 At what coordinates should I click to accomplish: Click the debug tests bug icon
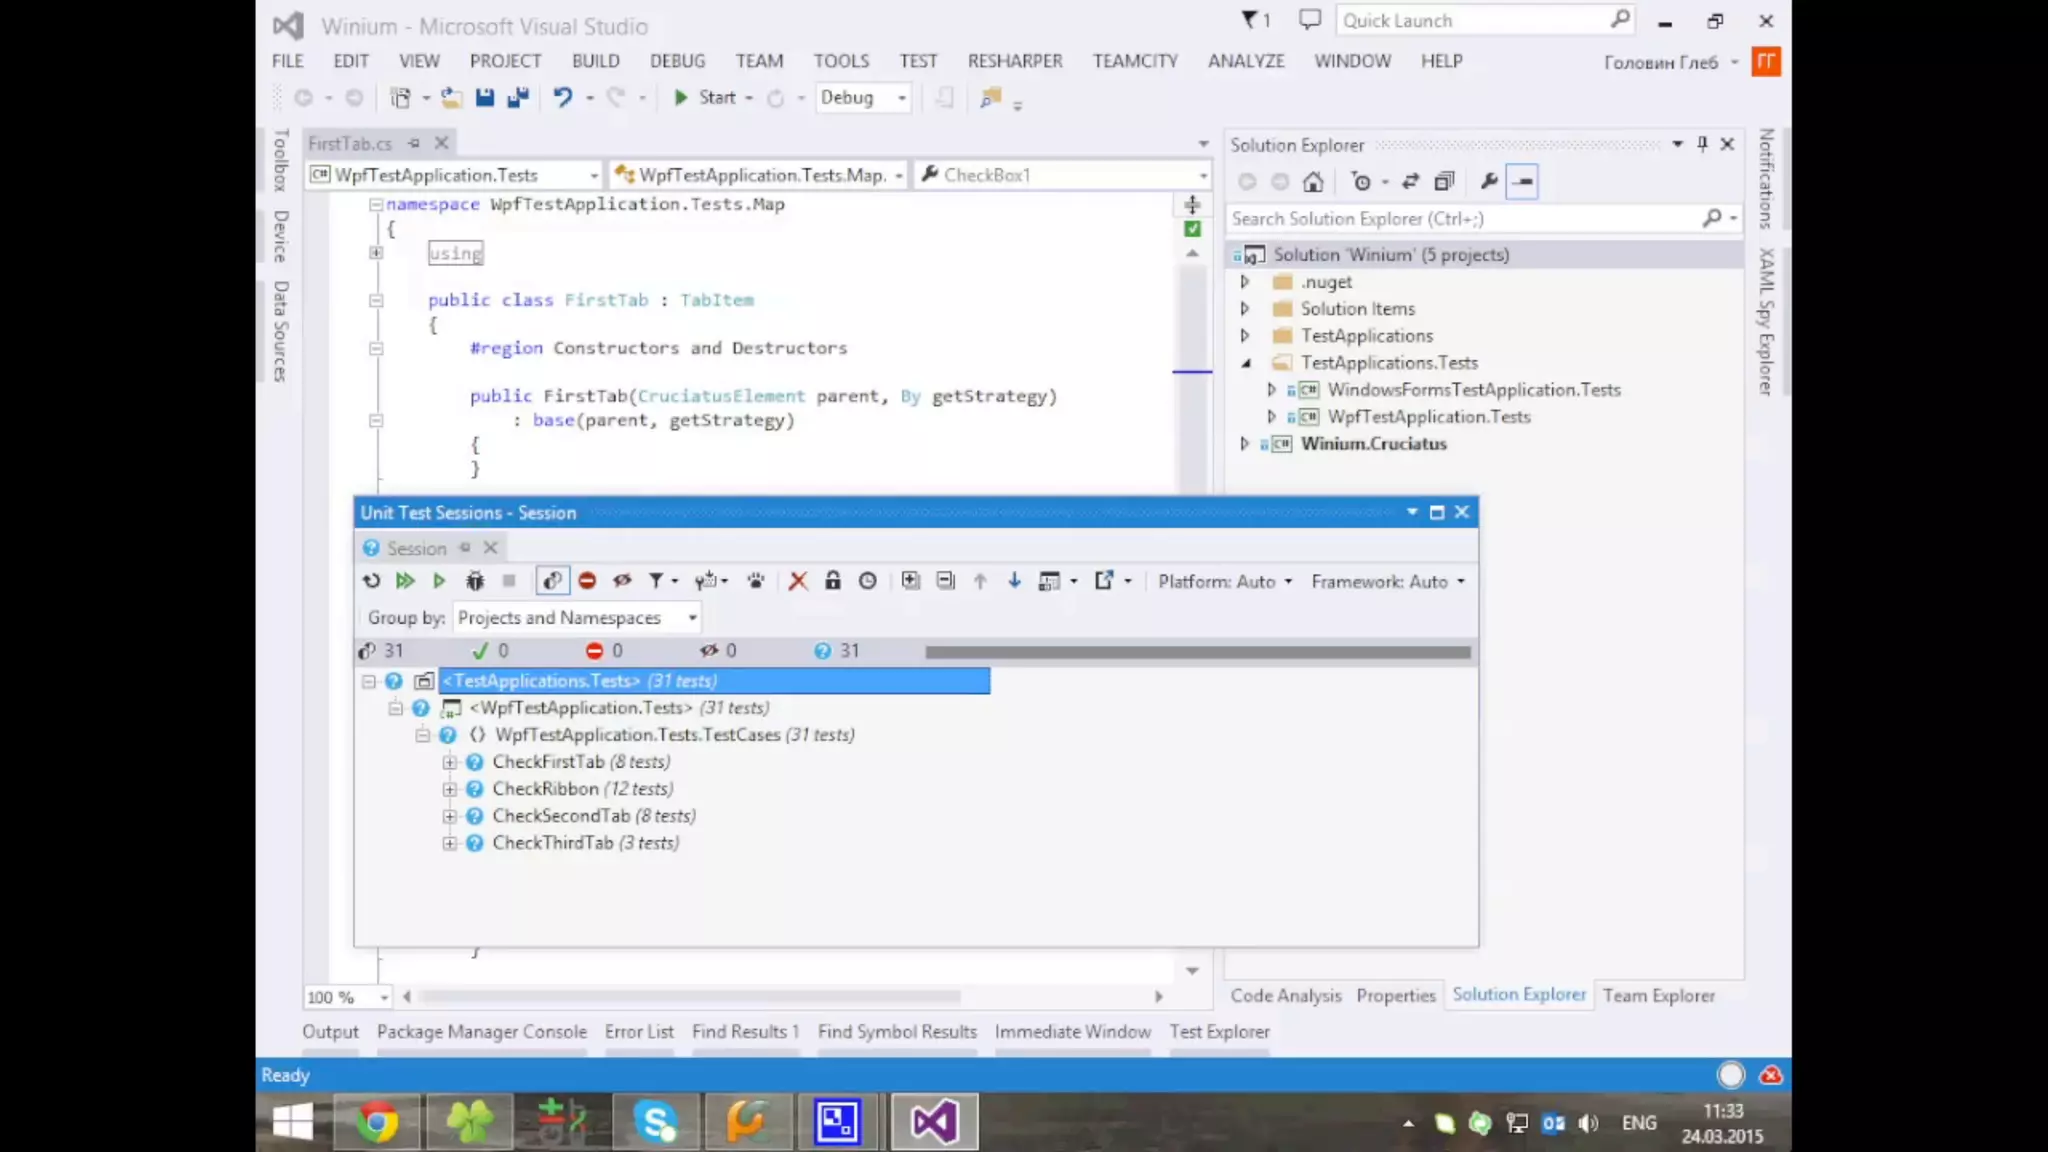point(475,581)
